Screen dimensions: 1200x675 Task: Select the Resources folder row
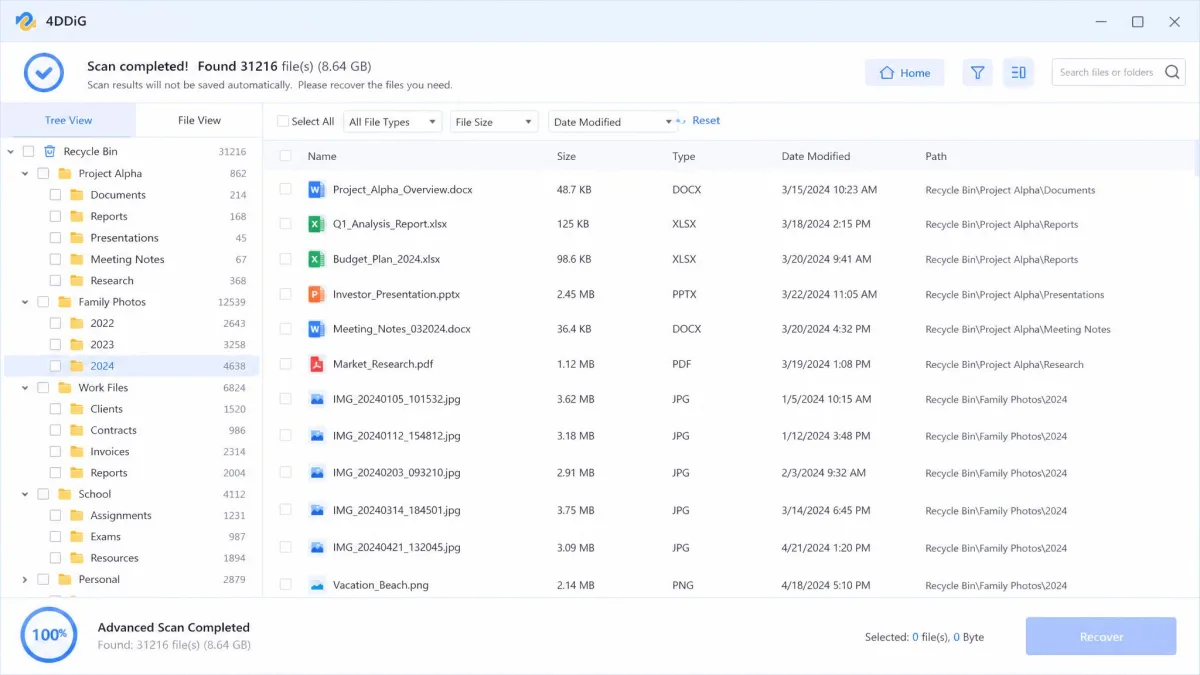point(130,558)
